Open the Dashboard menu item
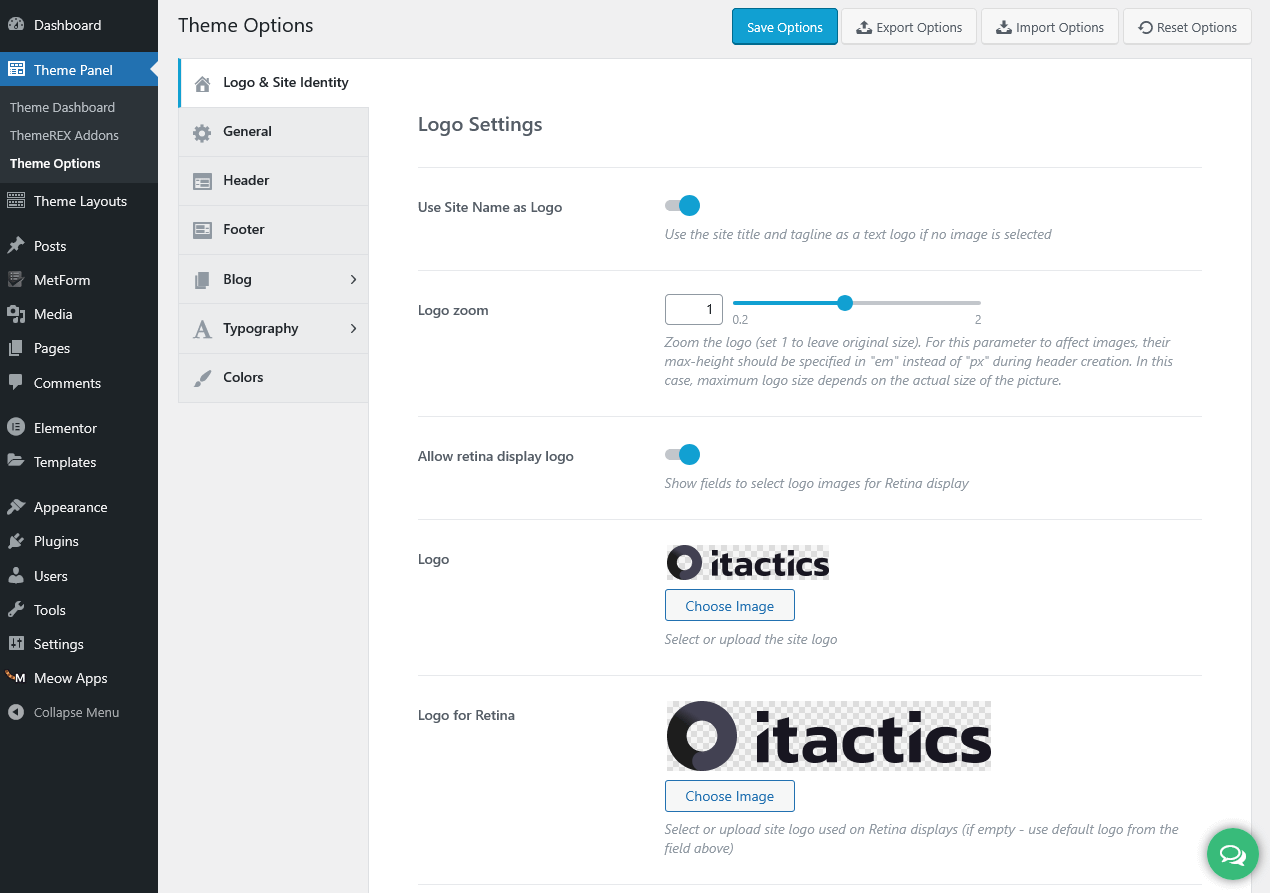The image size is (1270, 893). [79, 25]
